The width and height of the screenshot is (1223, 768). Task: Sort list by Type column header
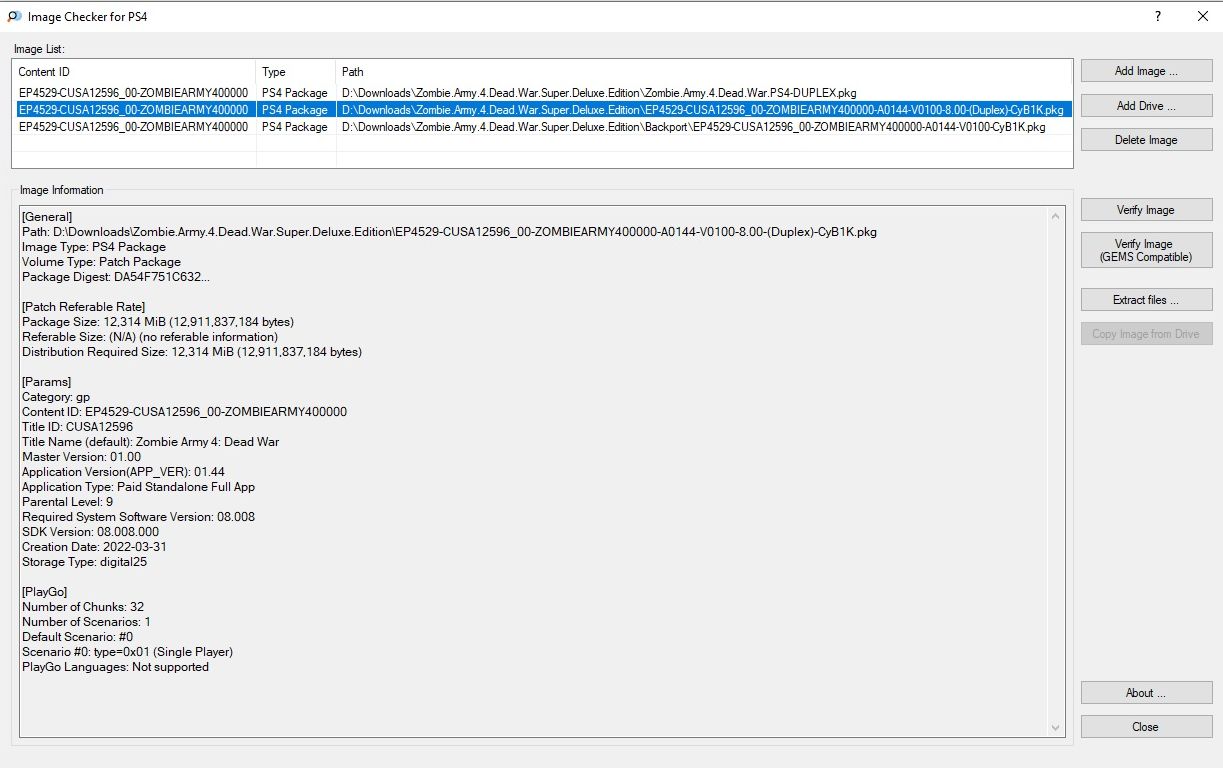[296, 72]
